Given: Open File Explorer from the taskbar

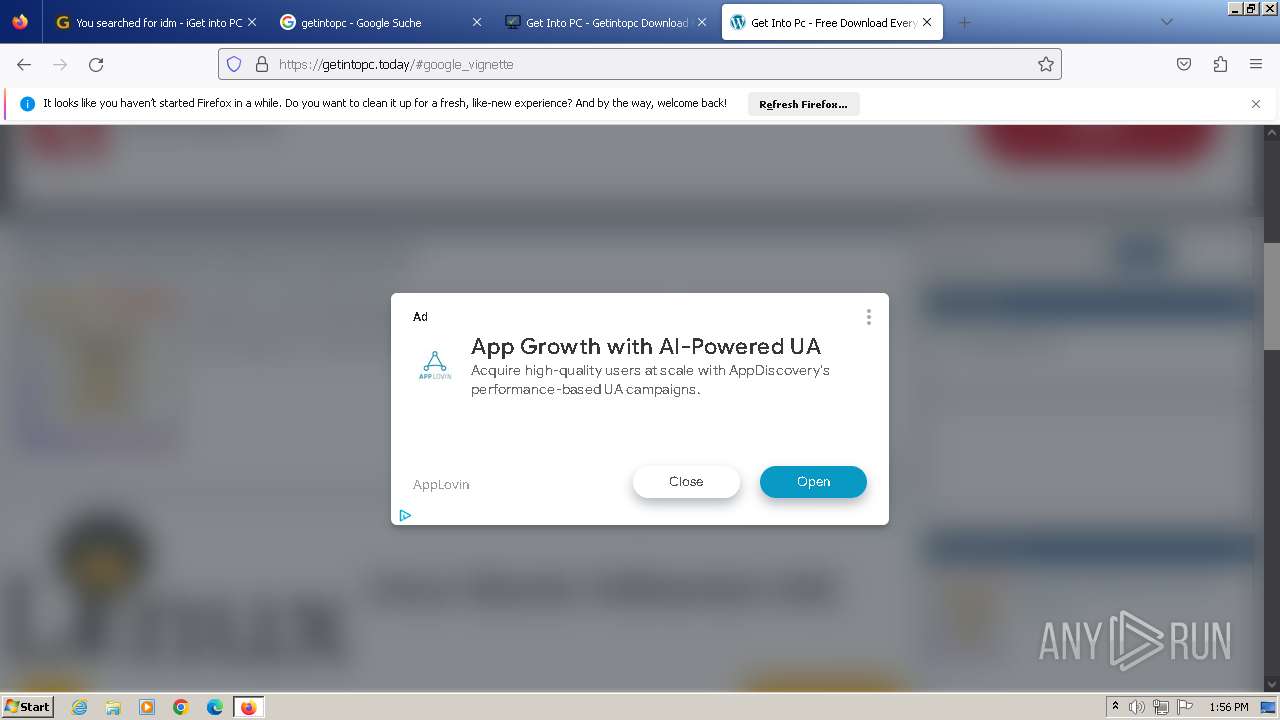Looking at the screenshot, I should [113, 707].
